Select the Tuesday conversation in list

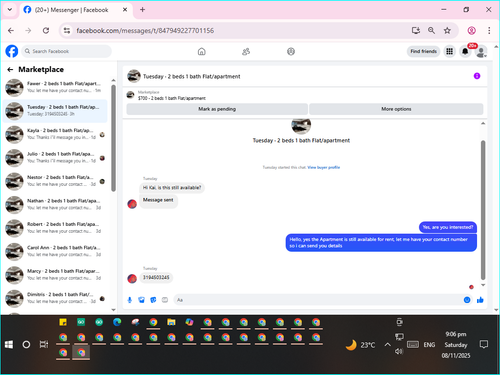[x=55, y=111]
